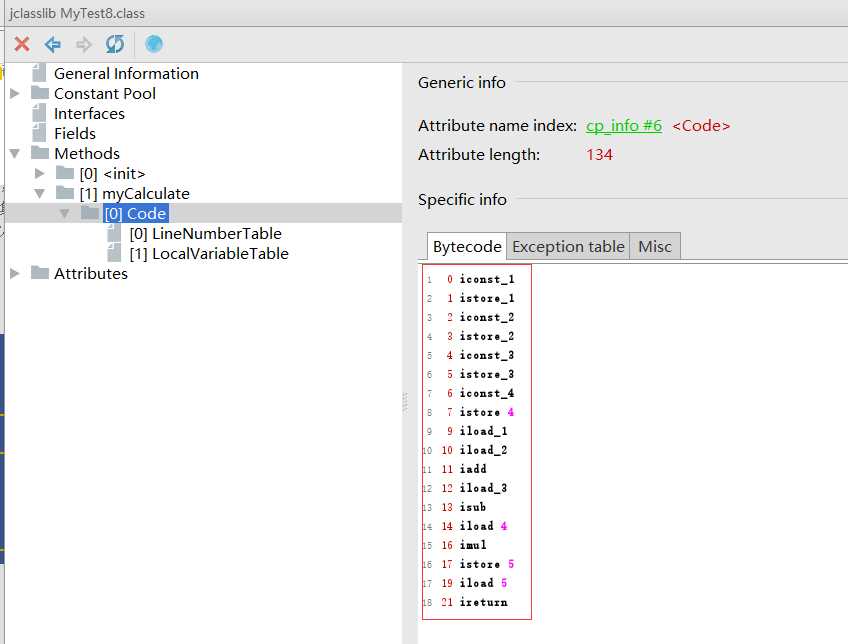Select General Information in the tree
The width and height of the screenshot is (848, 644).
(x=126, y=74)
